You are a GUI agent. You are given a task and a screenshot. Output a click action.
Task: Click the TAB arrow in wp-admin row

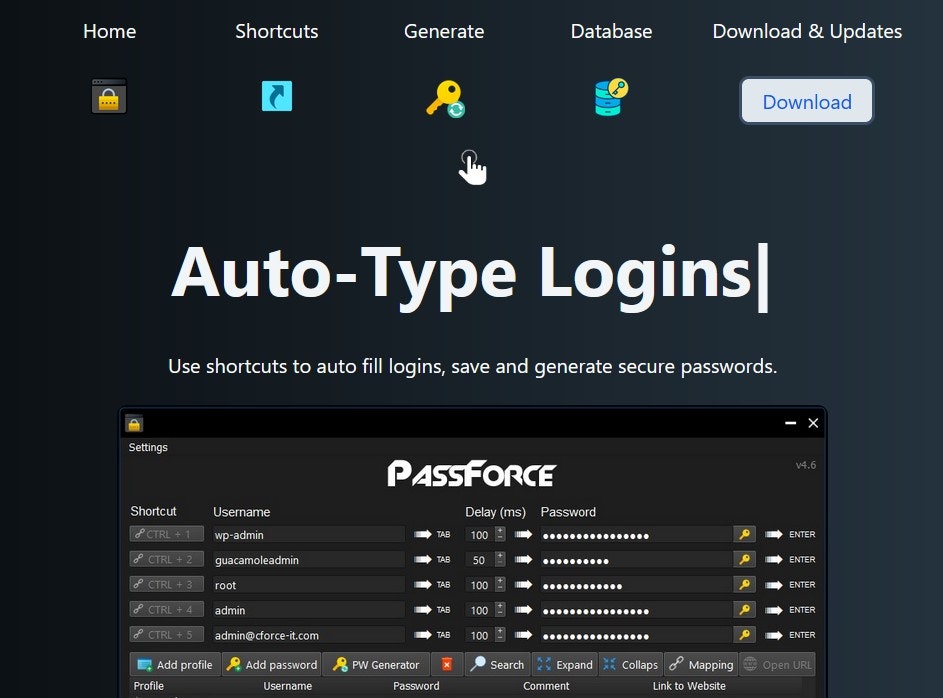pyautogui.click(x=423, y=534)
